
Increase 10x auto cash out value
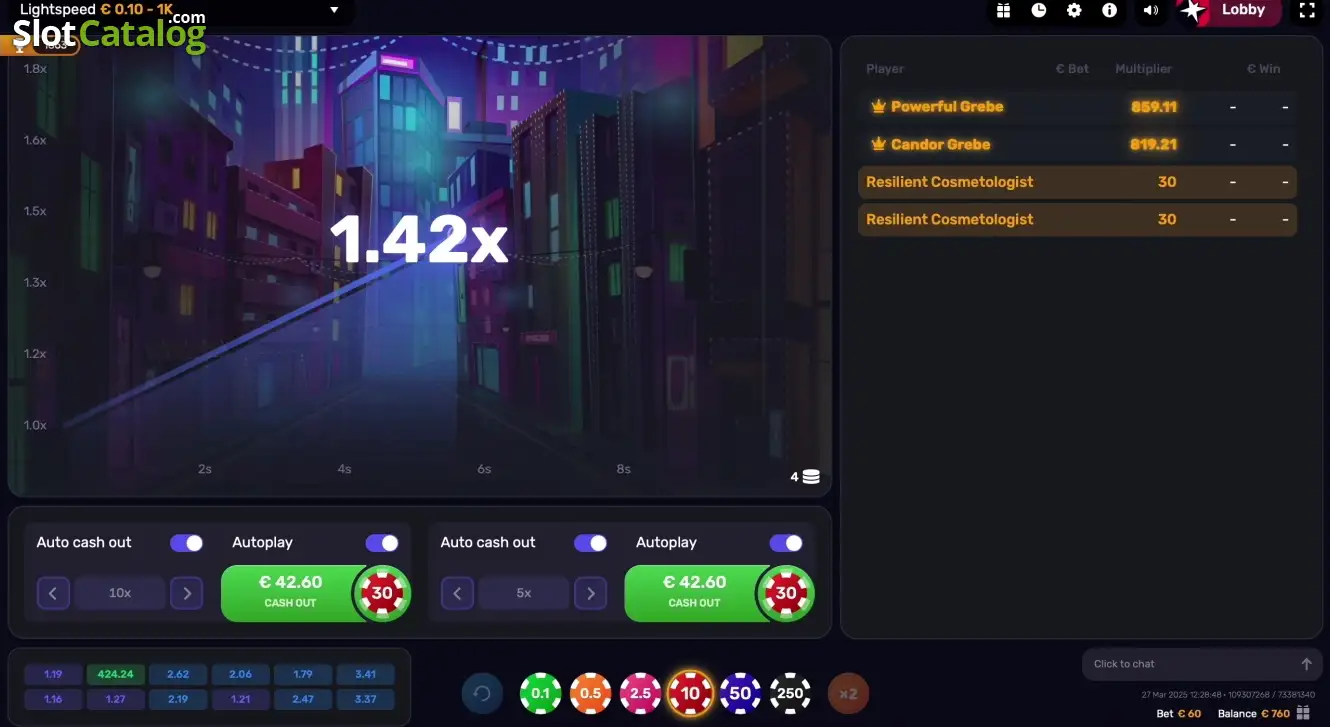coord(187,593)
